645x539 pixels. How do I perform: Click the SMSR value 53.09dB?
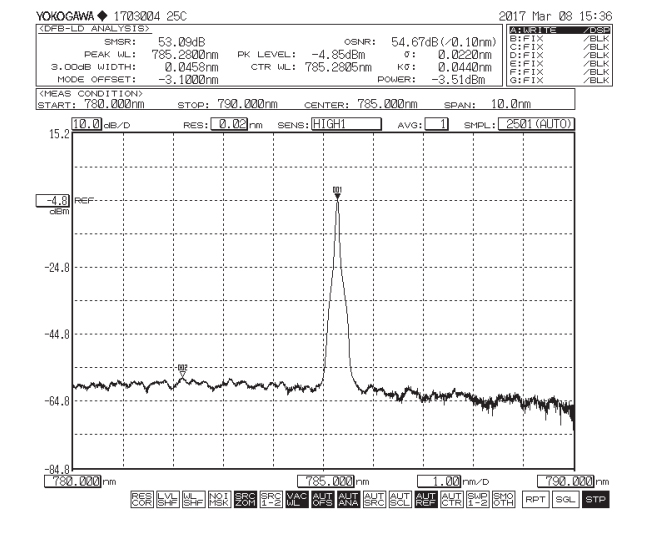tap(181, 42)
